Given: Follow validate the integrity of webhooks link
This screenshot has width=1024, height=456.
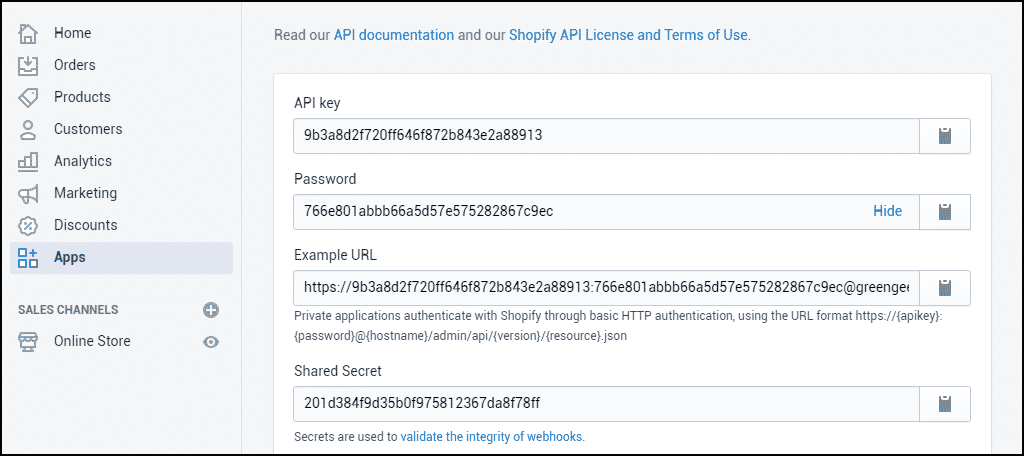Looking at the screenshot, I should pyautogui.click(x=491, y=437).
